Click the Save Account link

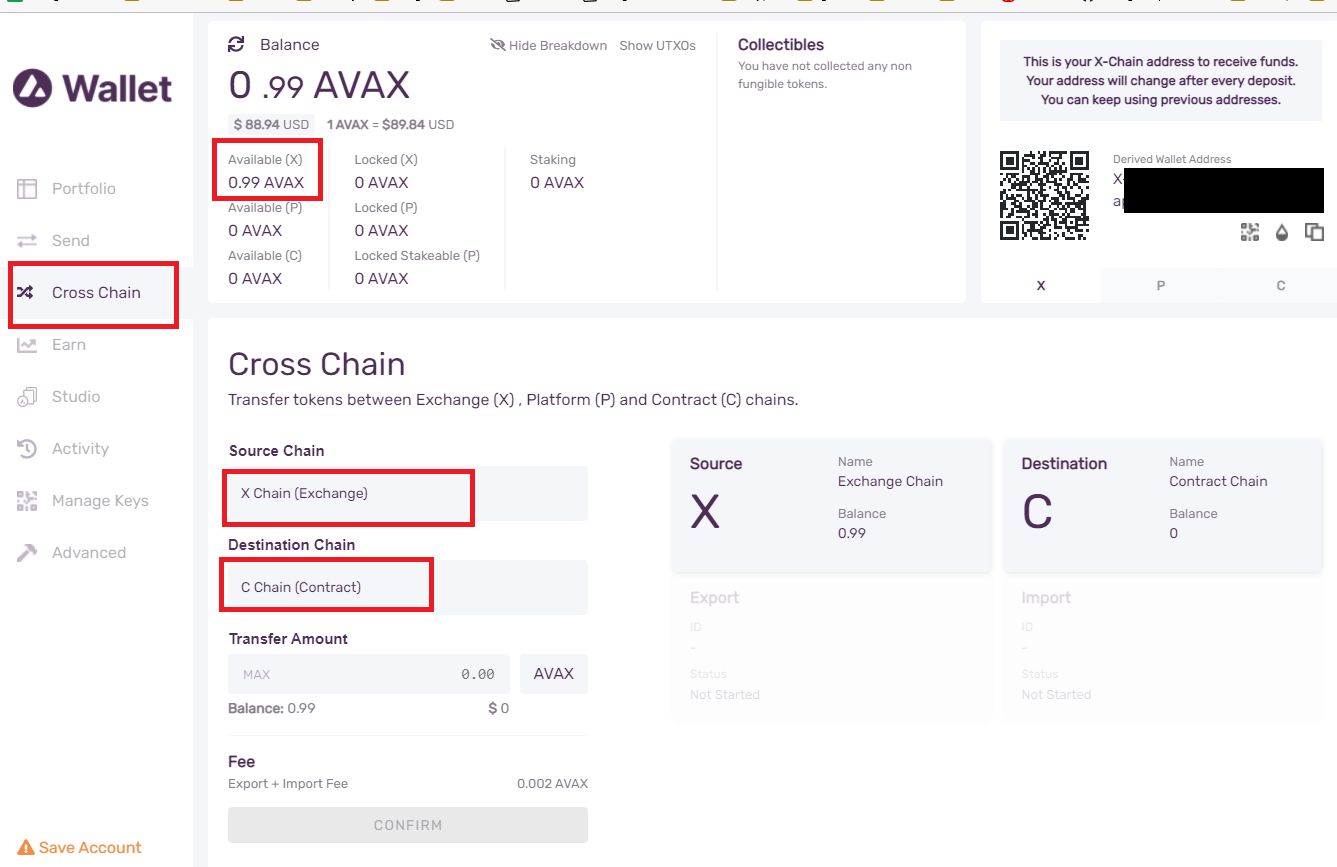(x=90, y=847)
